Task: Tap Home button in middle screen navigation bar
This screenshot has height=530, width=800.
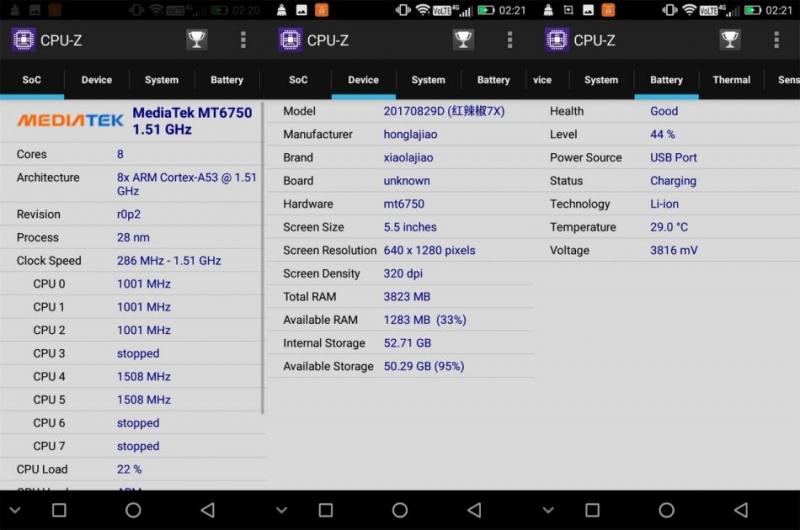Action: [400, 510]
